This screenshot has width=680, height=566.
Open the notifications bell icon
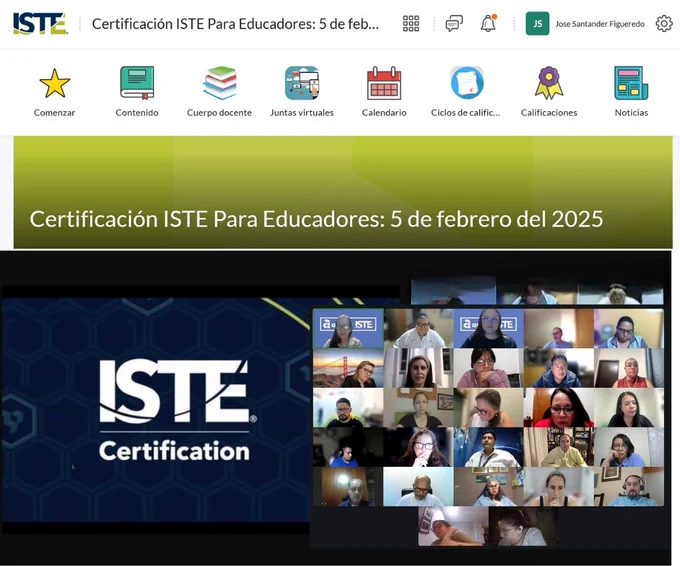point(488,23)
